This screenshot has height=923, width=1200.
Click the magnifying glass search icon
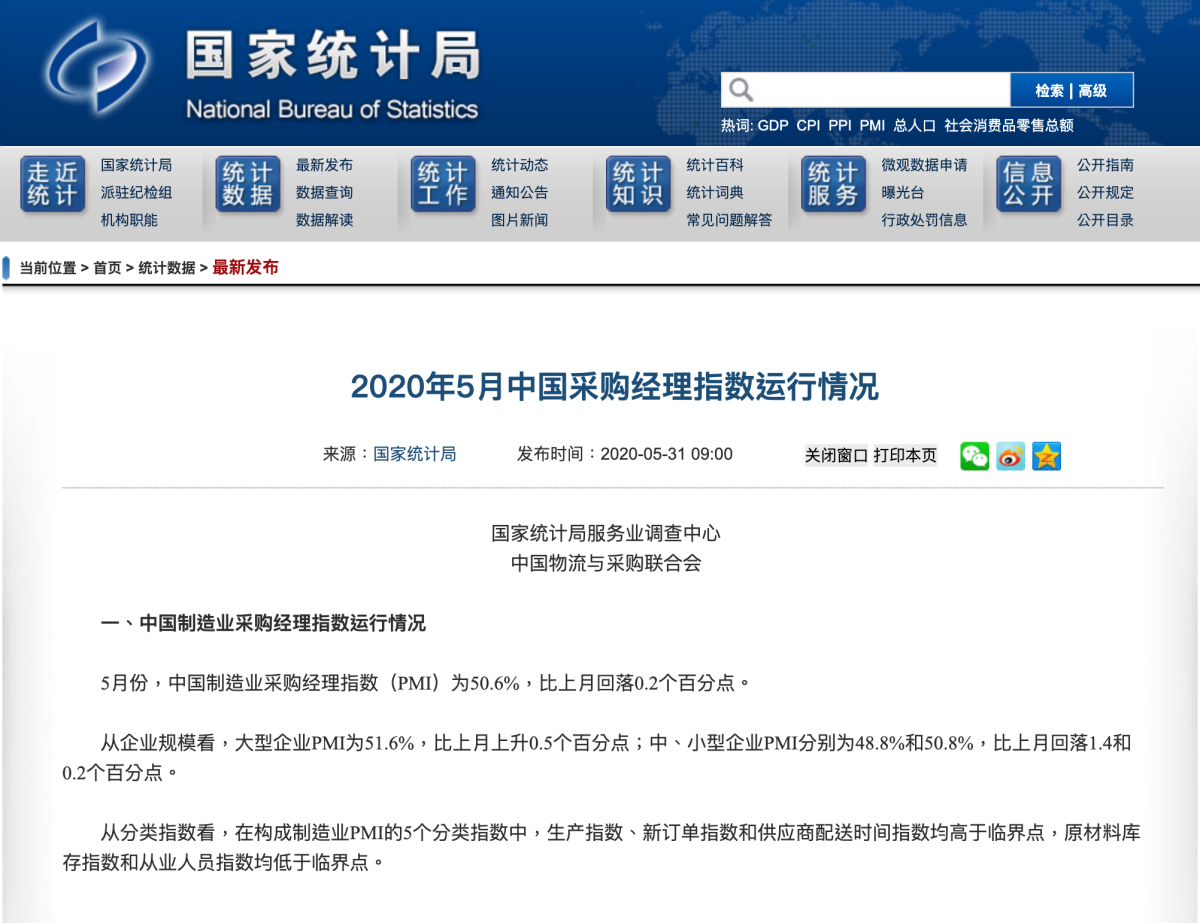(741, 90)
